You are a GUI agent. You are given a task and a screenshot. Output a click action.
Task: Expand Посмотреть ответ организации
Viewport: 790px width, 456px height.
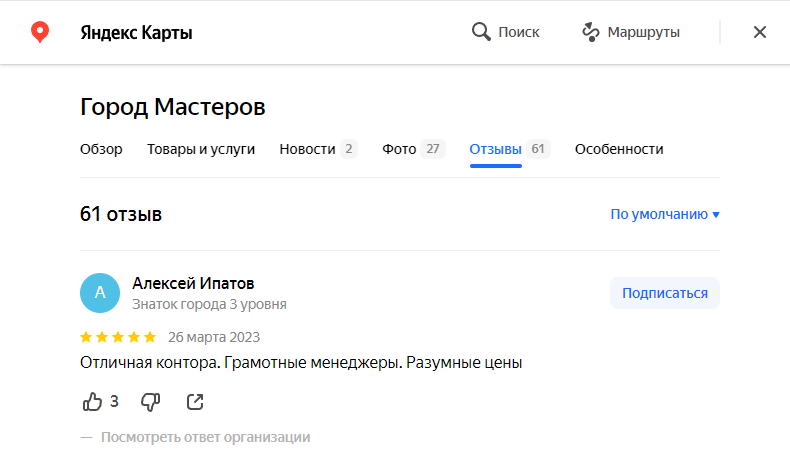click(206, 437)
